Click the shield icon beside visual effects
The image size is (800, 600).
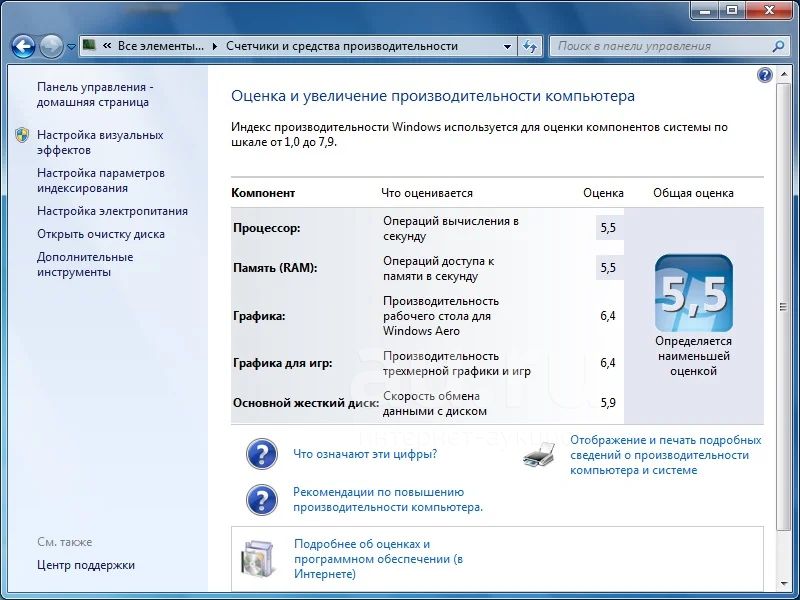pyautogui.click(x=22, y=135)
